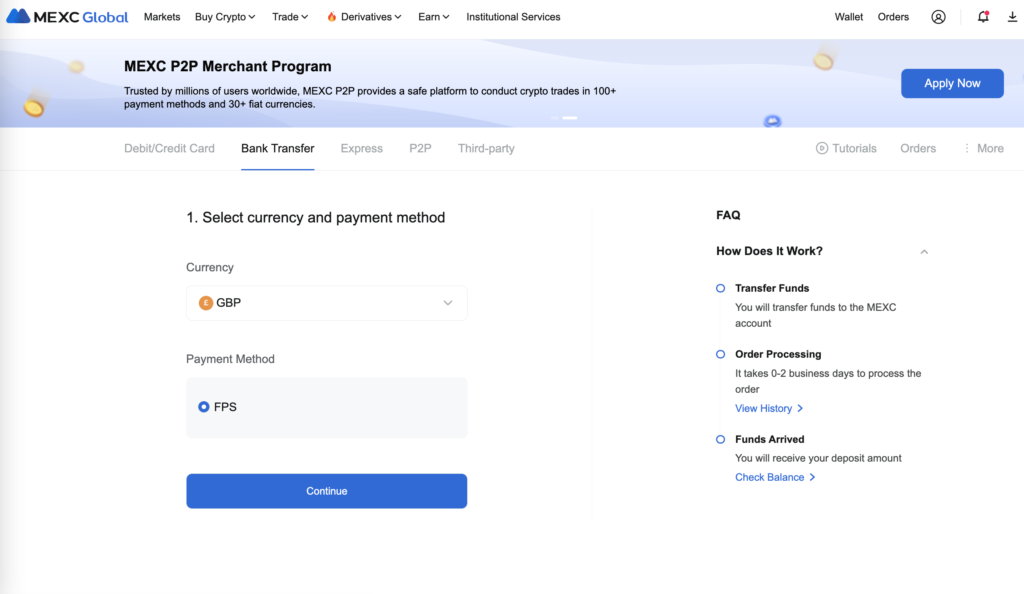Viewport: 1024px width, 594px height.
Task: Click the Tutorials play icon
Action: (x=822, y=148)
